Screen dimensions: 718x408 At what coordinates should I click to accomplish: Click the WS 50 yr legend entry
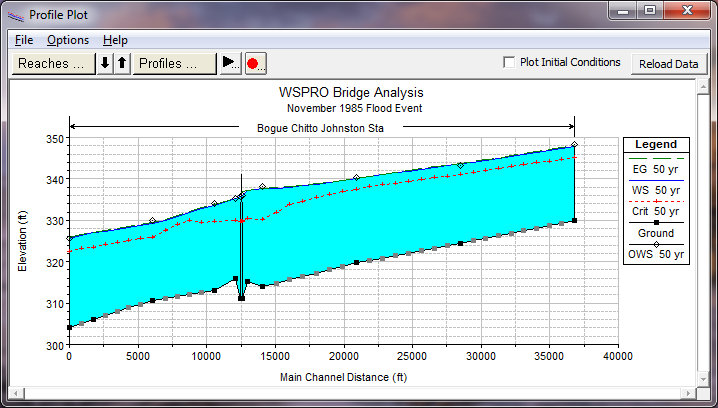pos(658,190)
